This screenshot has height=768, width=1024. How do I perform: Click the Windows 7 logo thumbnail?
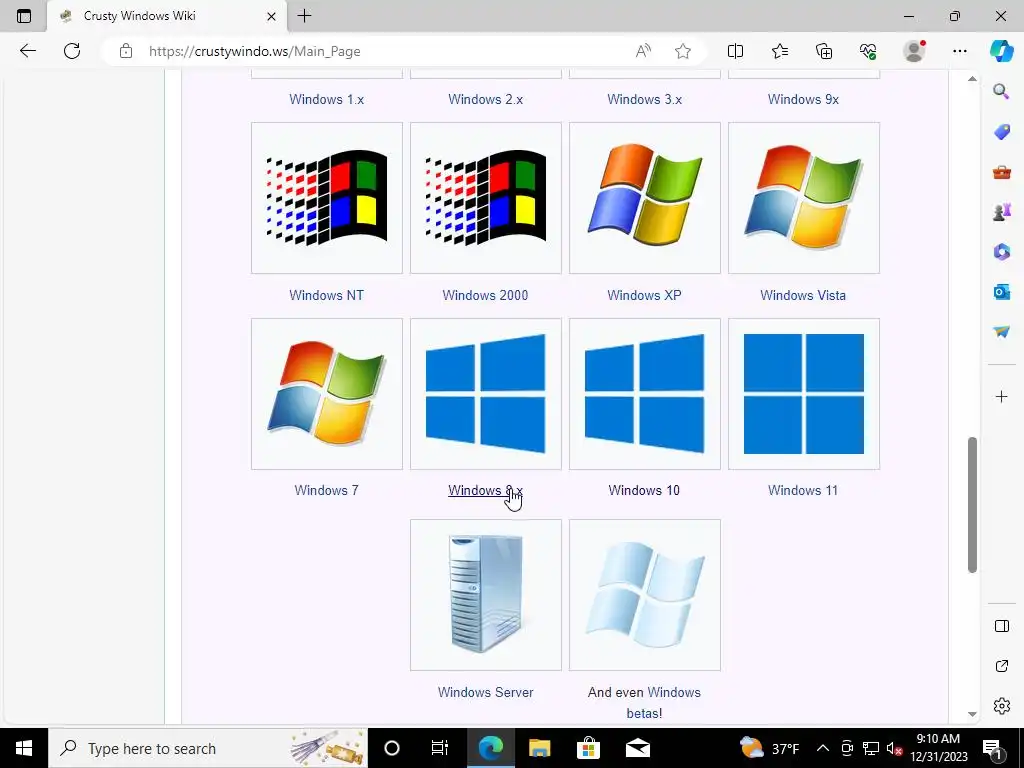(x=327, y=394)
